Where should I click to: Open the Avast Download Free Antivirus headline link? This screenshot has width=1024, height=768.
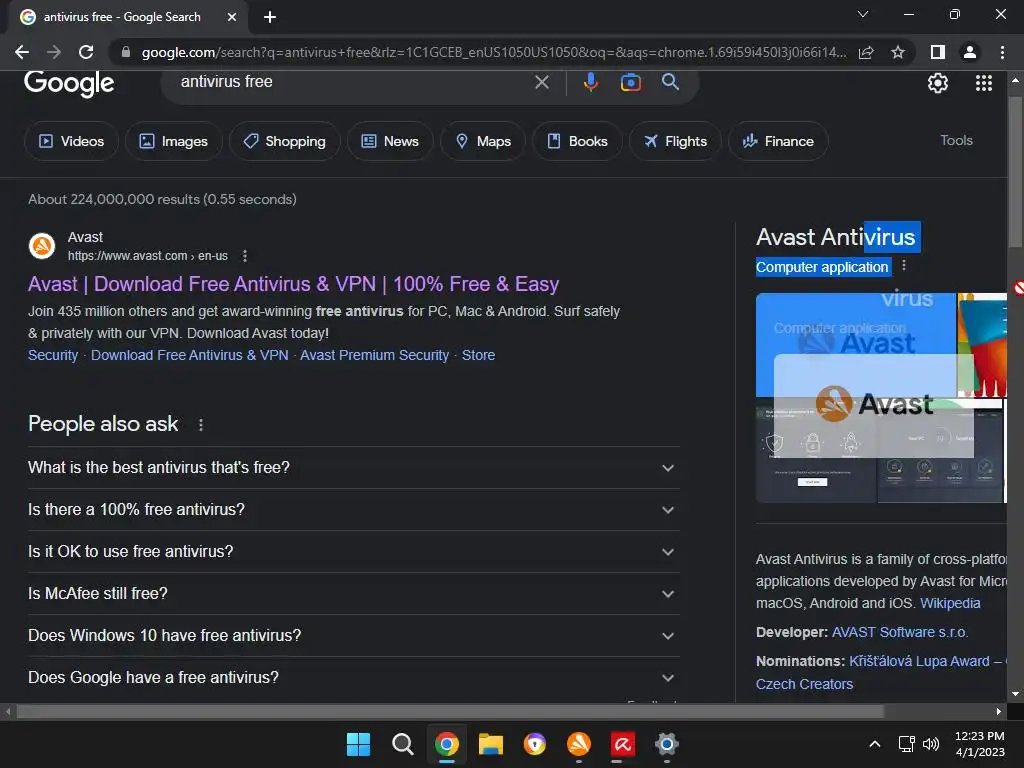293,284
